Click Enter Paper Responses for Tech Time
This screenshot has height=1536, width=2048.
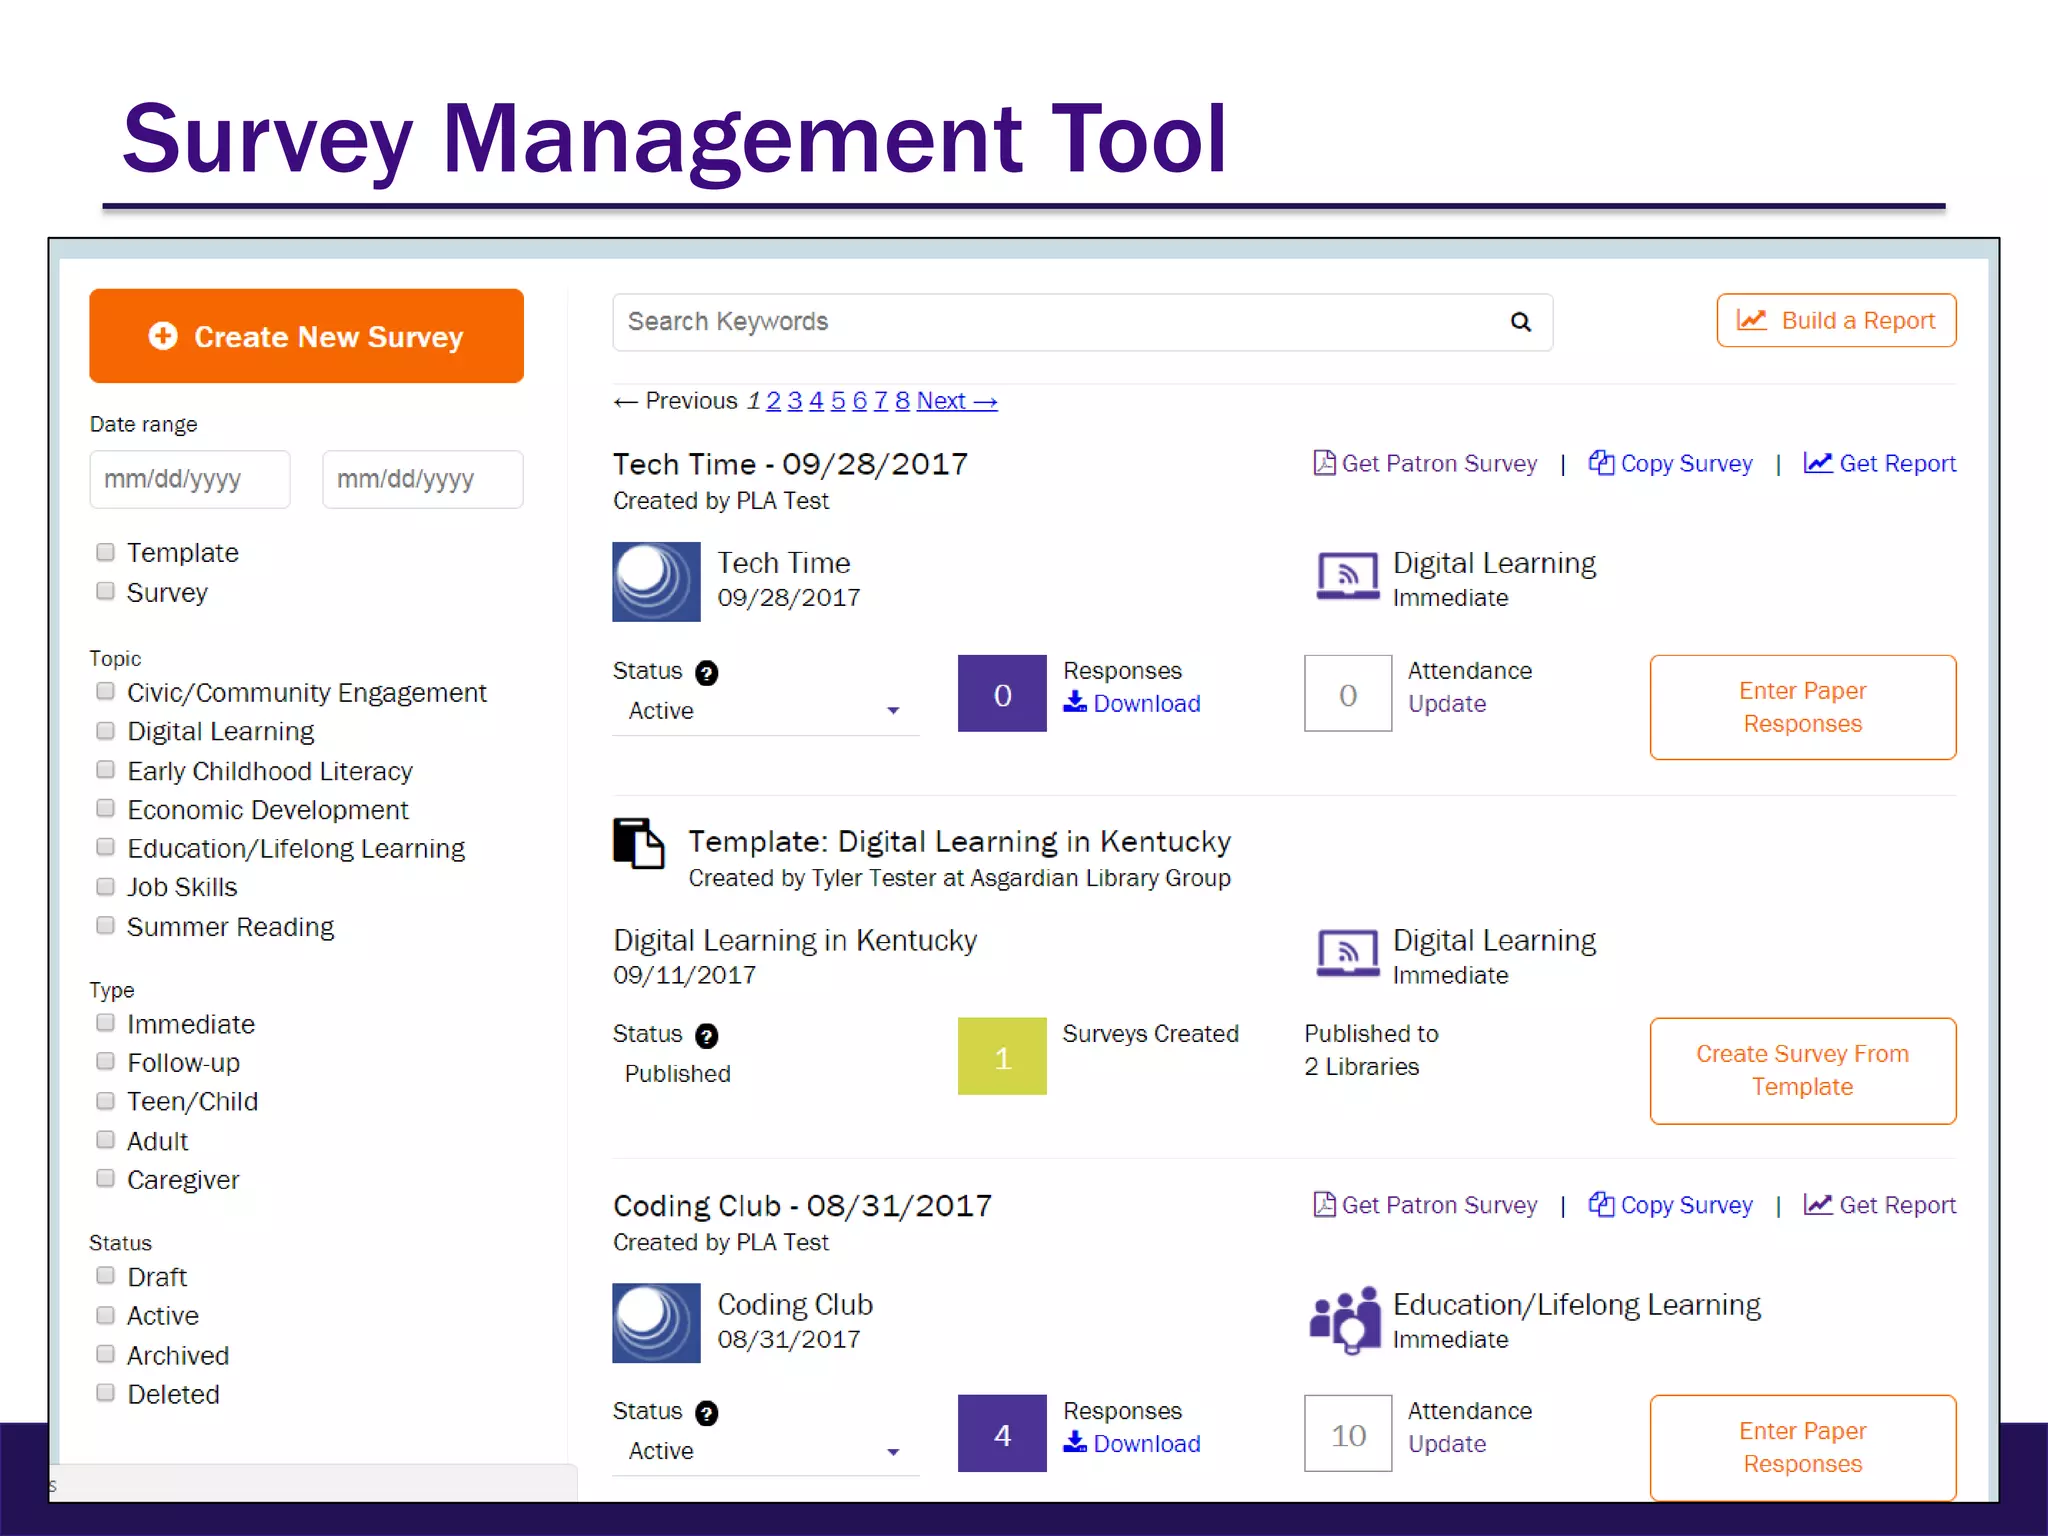(x=1803, y=707)
